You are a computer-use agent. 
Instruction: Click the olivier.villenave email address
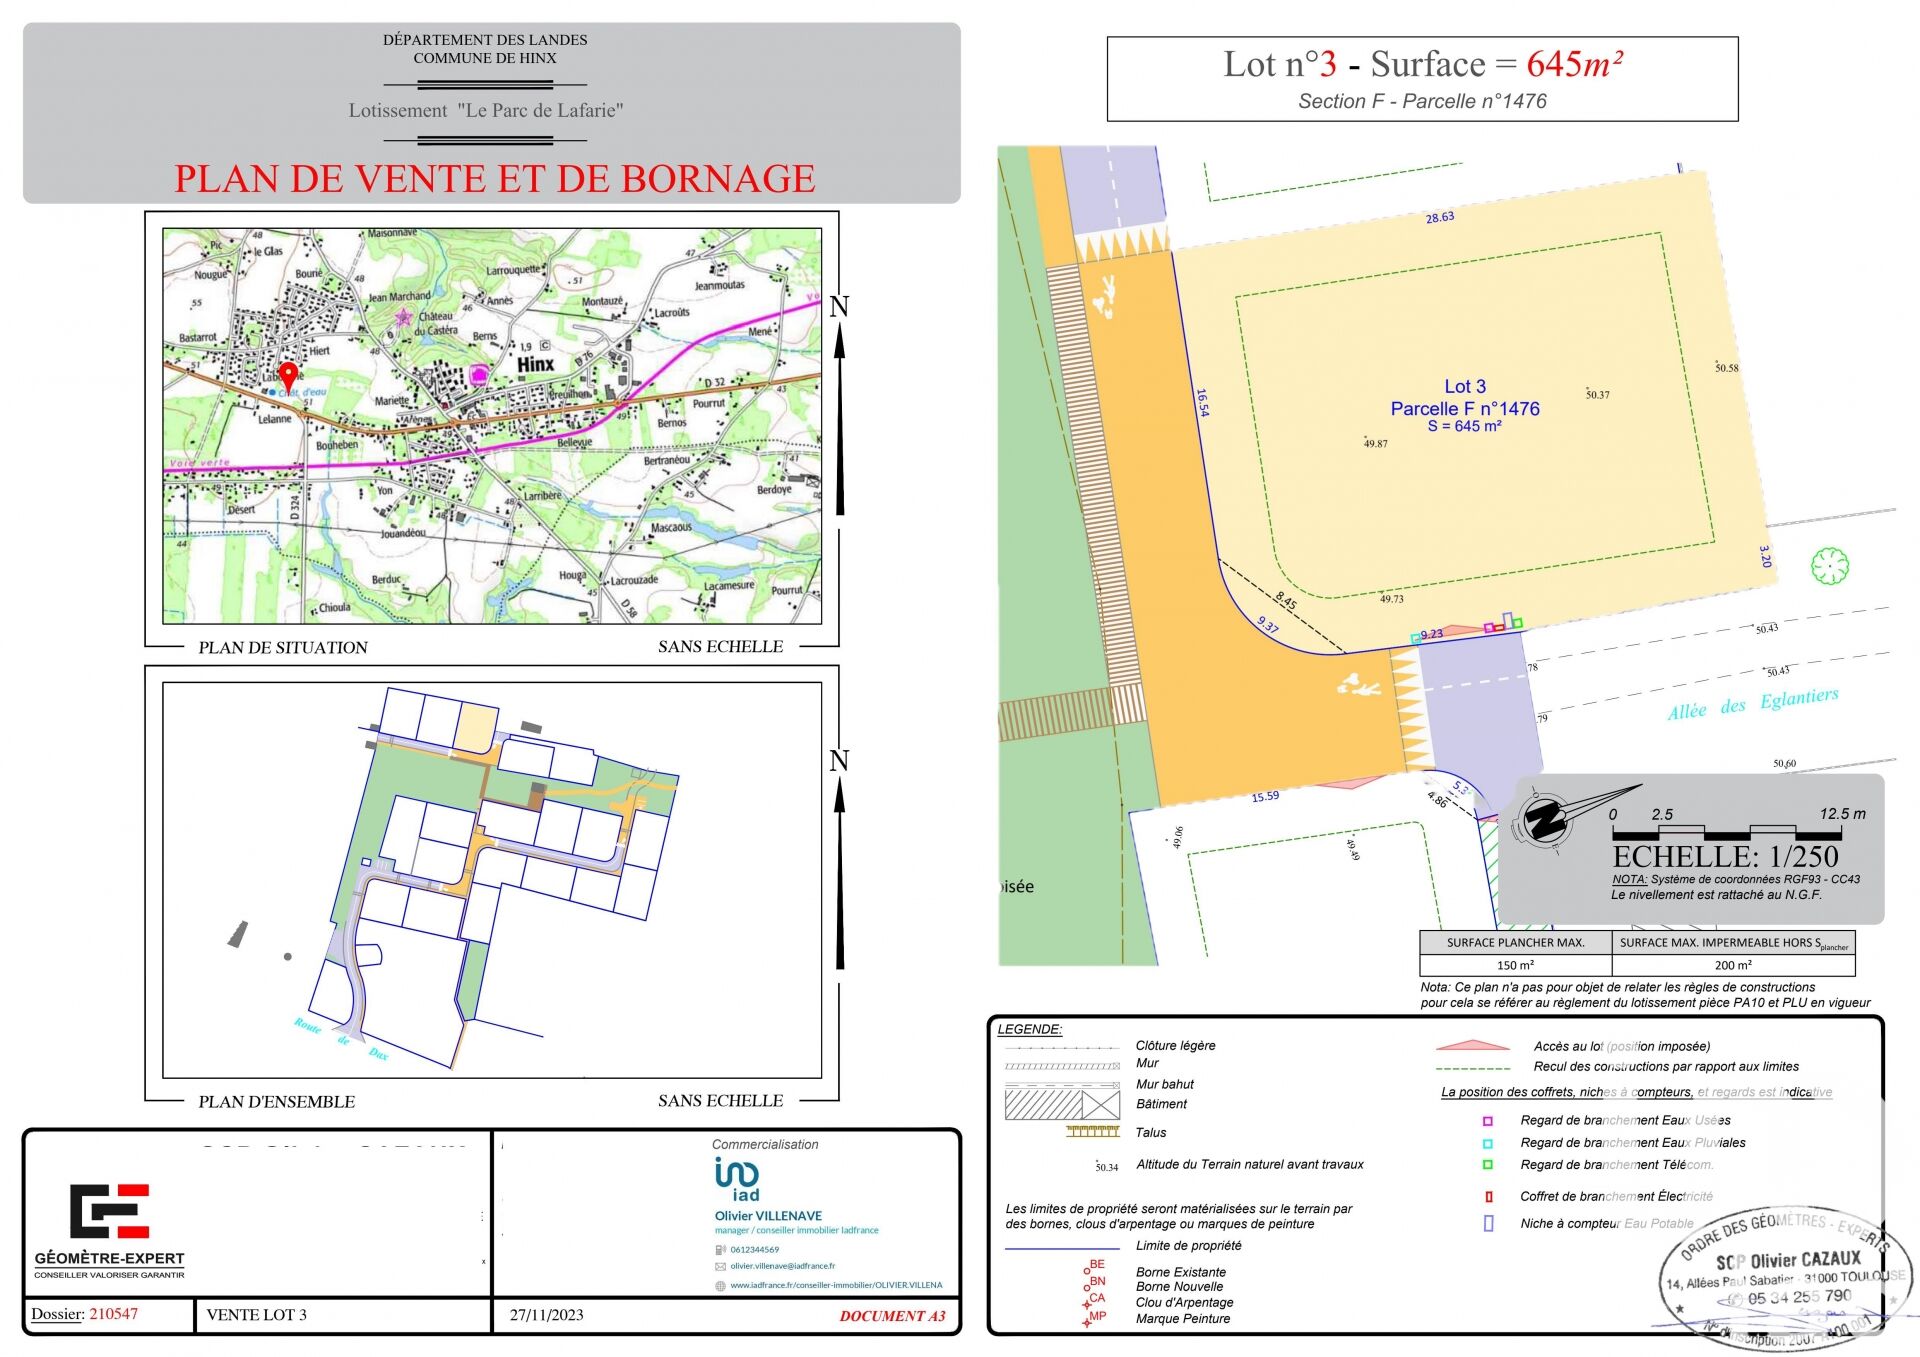(x=782, y=1266)
